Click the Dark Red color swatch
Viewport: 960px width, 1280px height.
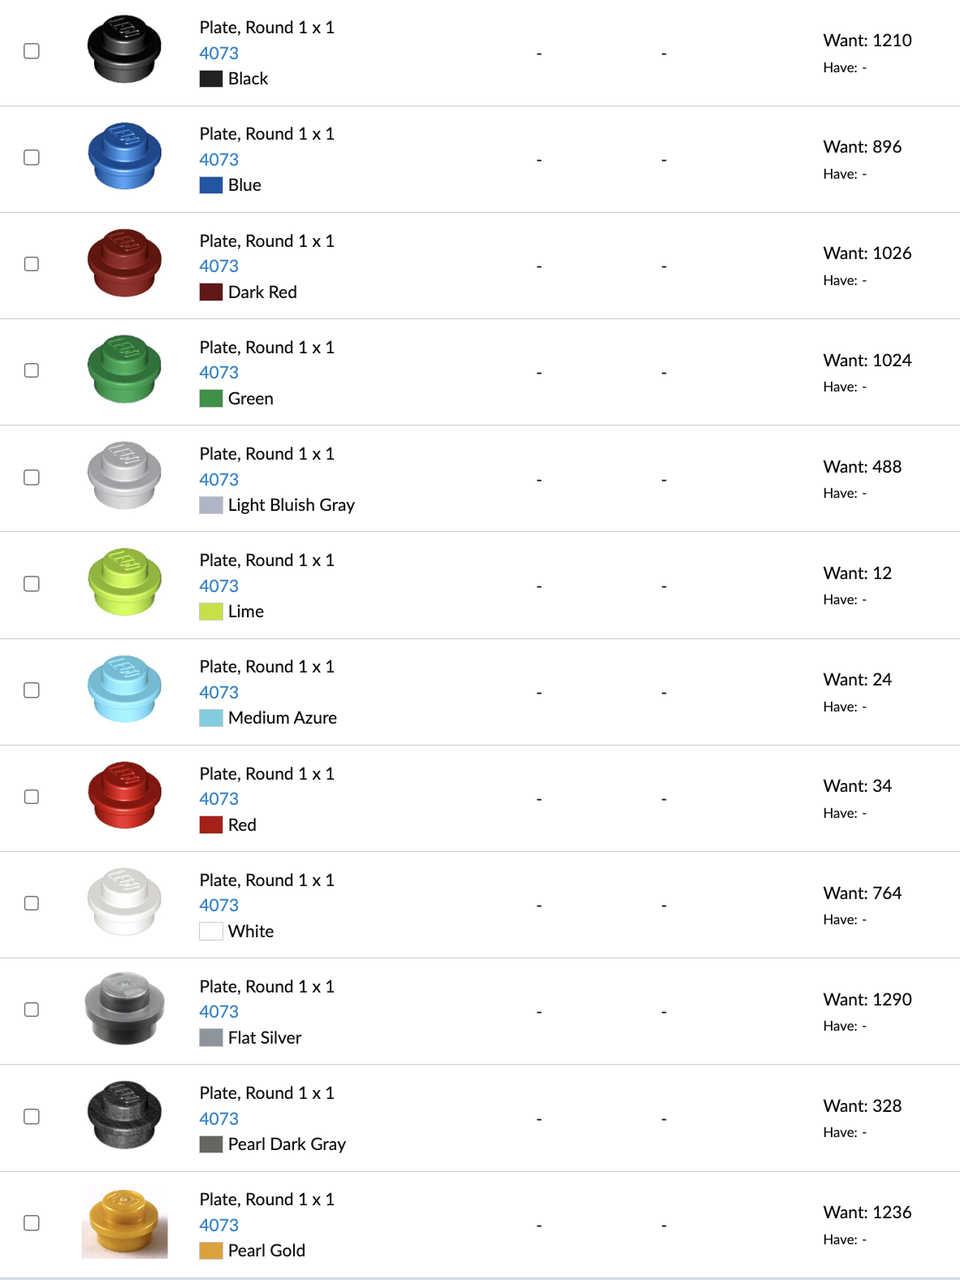click(x=211, y=292)
